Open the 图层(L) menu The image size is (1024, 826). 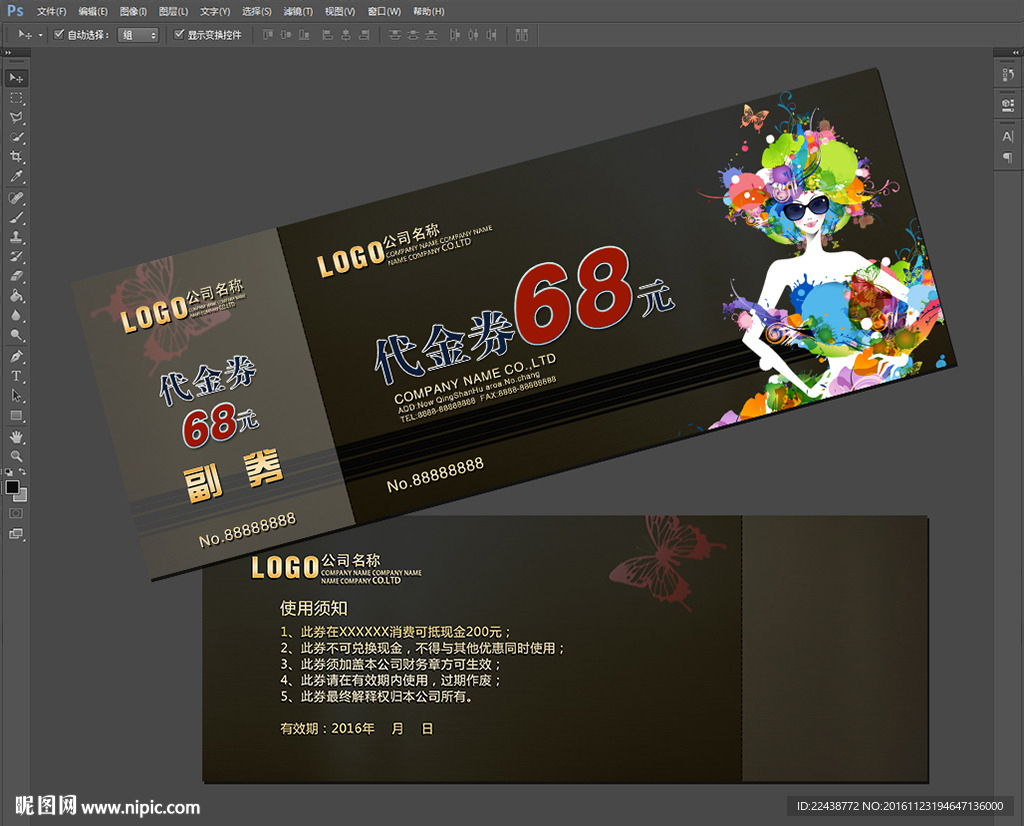pyautogui.click(x=173, y=11)
